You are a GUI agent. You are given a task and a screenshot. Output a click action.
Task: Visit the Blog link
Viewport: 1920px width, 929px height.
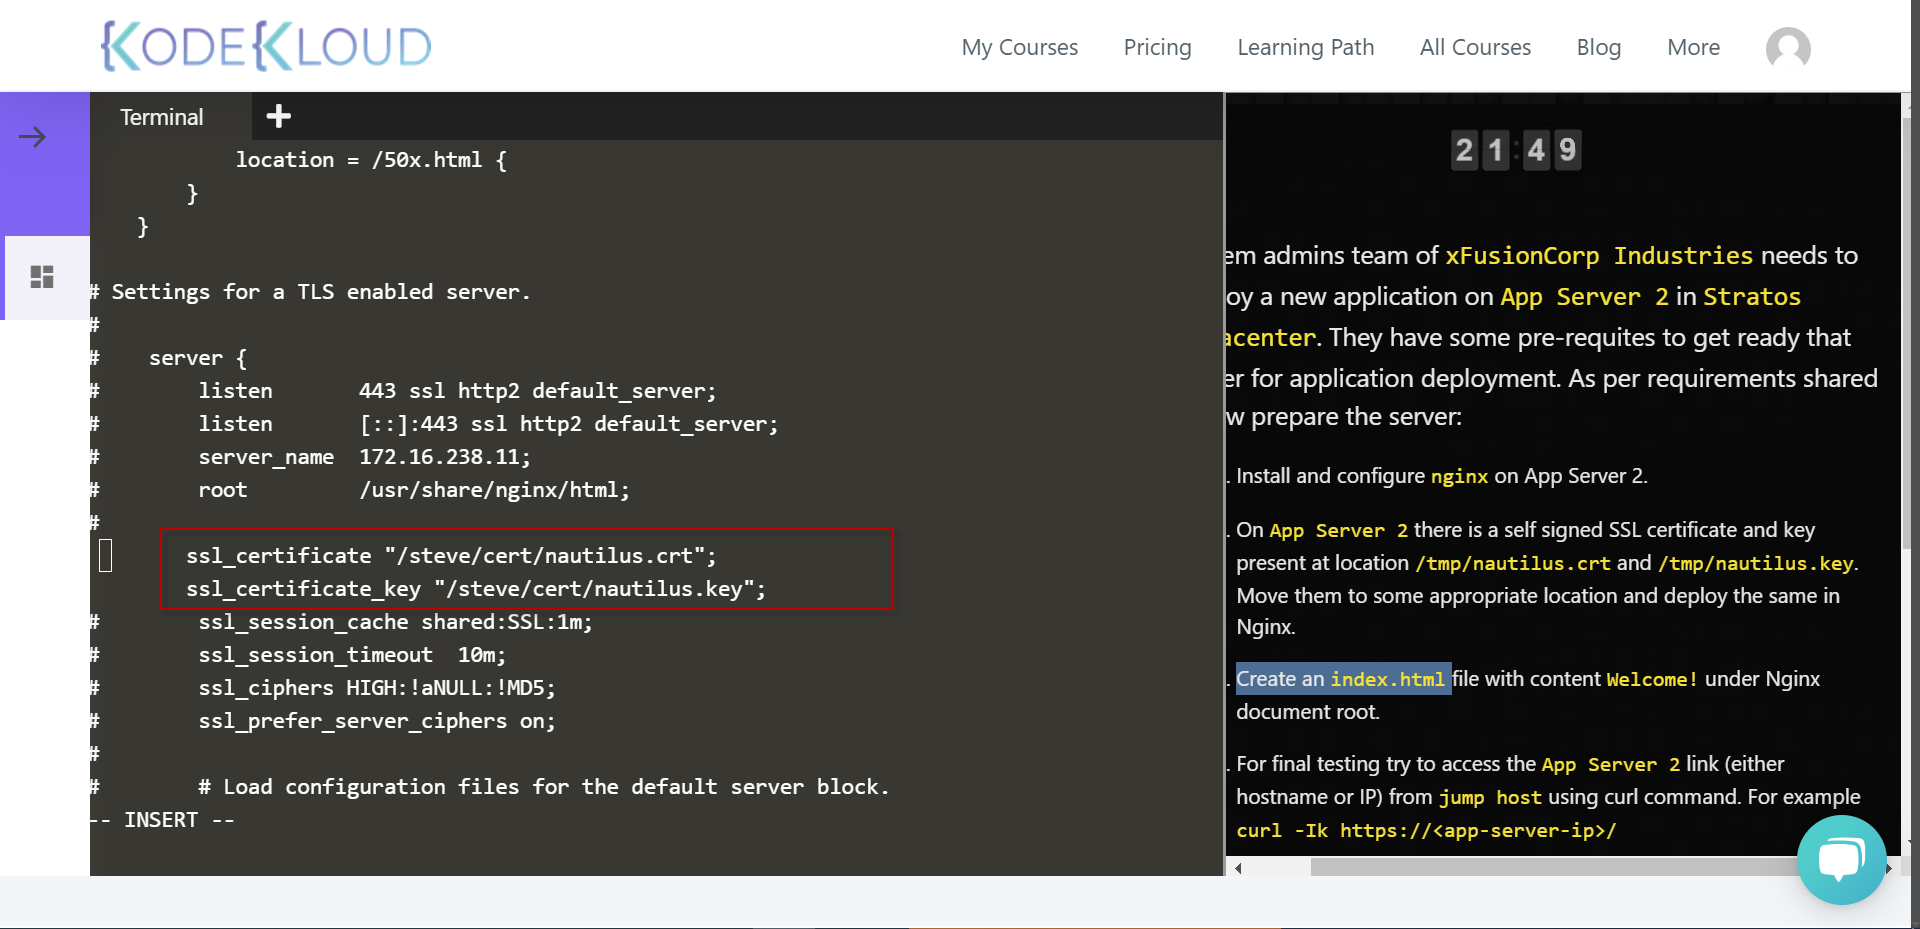1598,47
